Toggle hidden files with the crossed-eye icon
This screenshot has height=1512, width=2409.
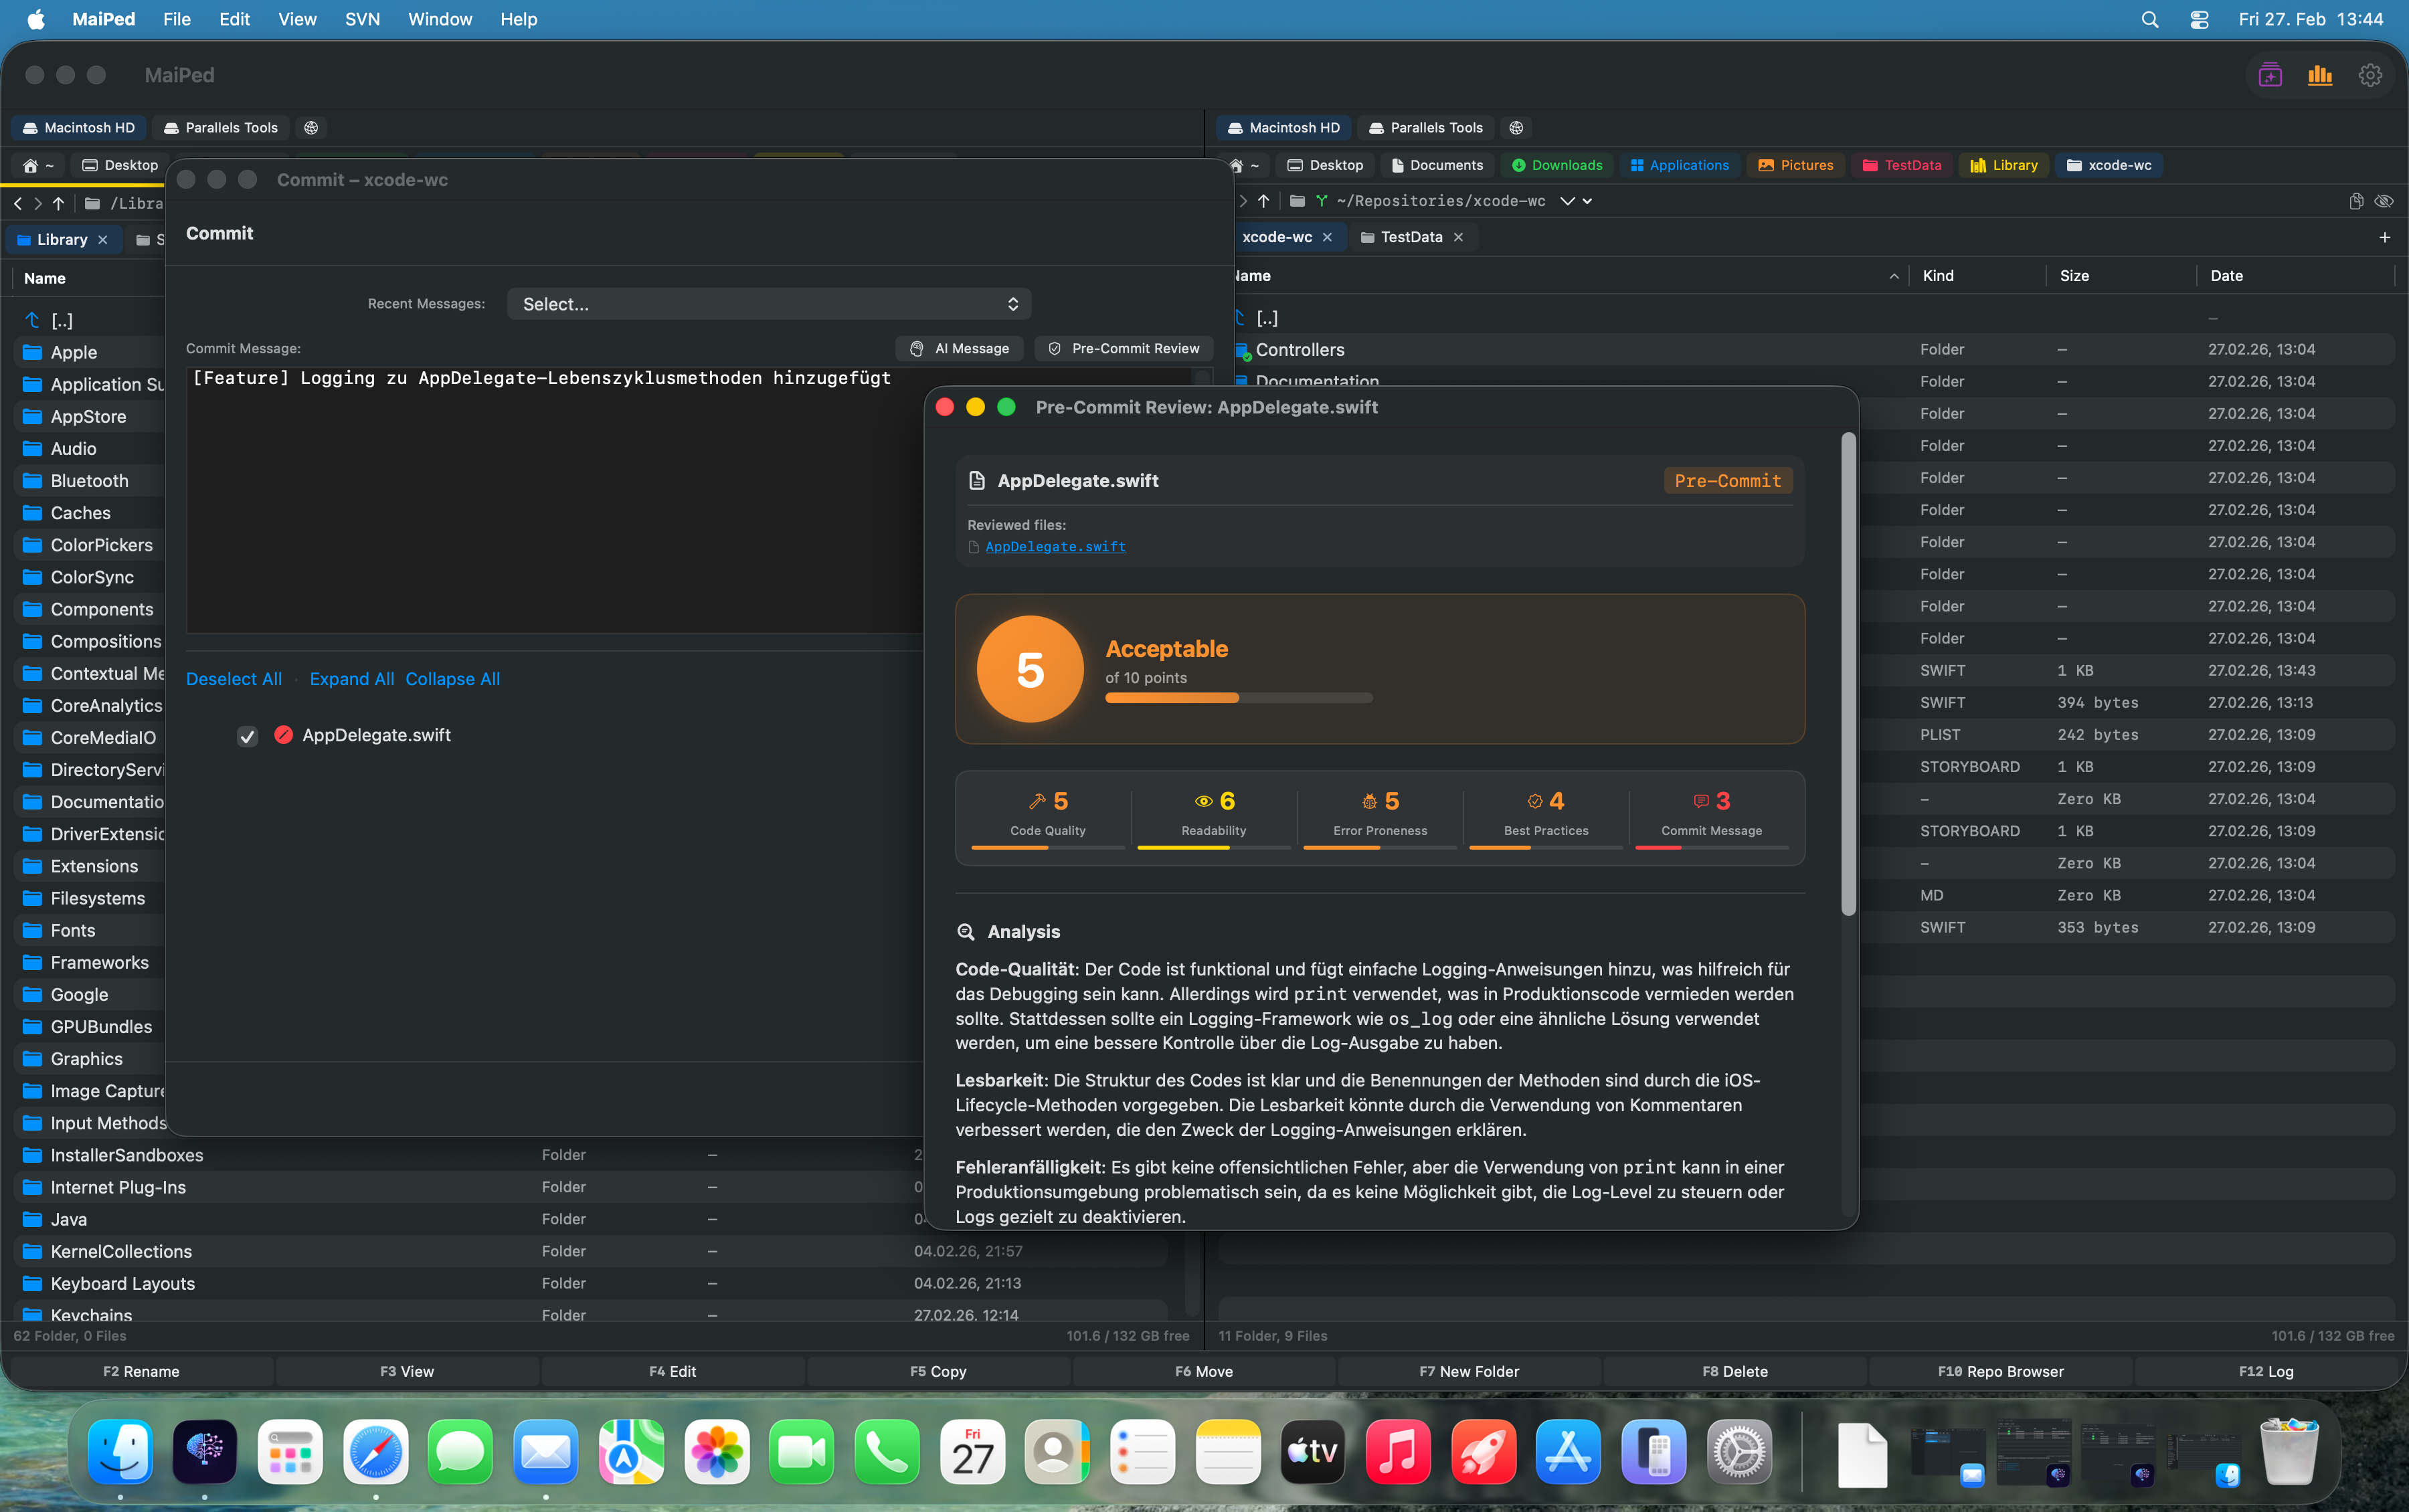pos(2385,201)
